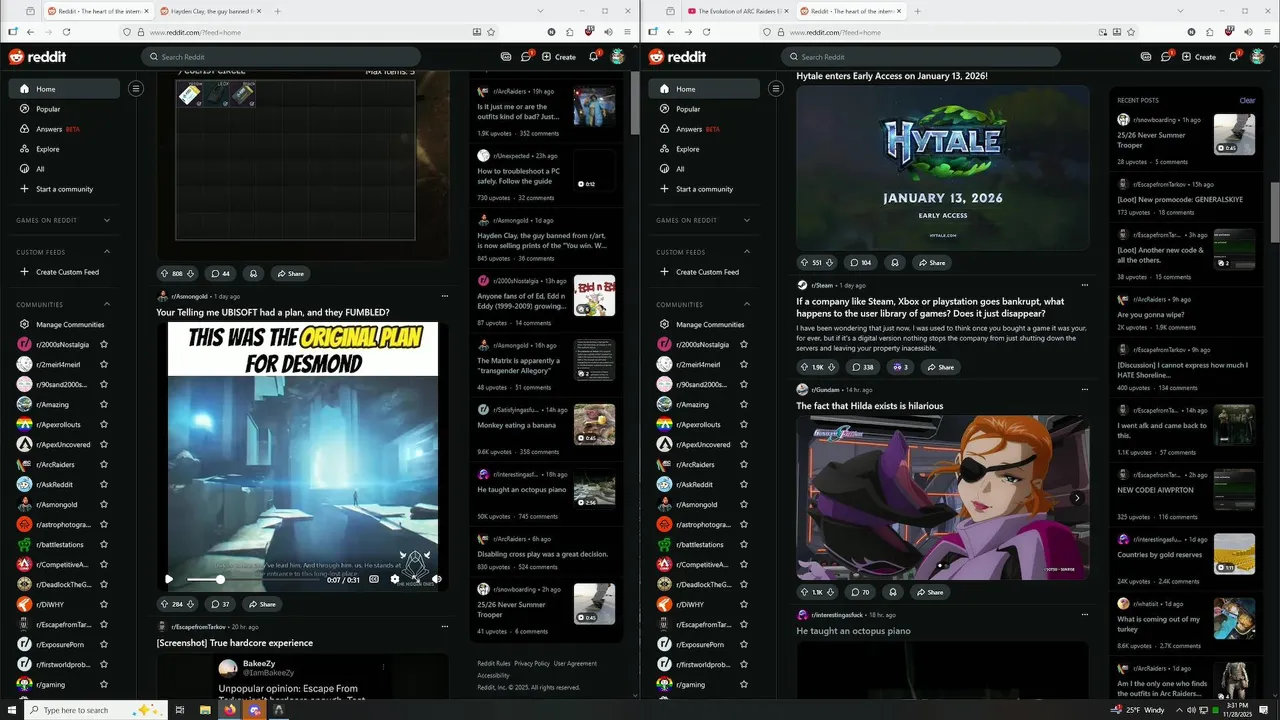Give award on the Hytale post

tap(894, 263)
